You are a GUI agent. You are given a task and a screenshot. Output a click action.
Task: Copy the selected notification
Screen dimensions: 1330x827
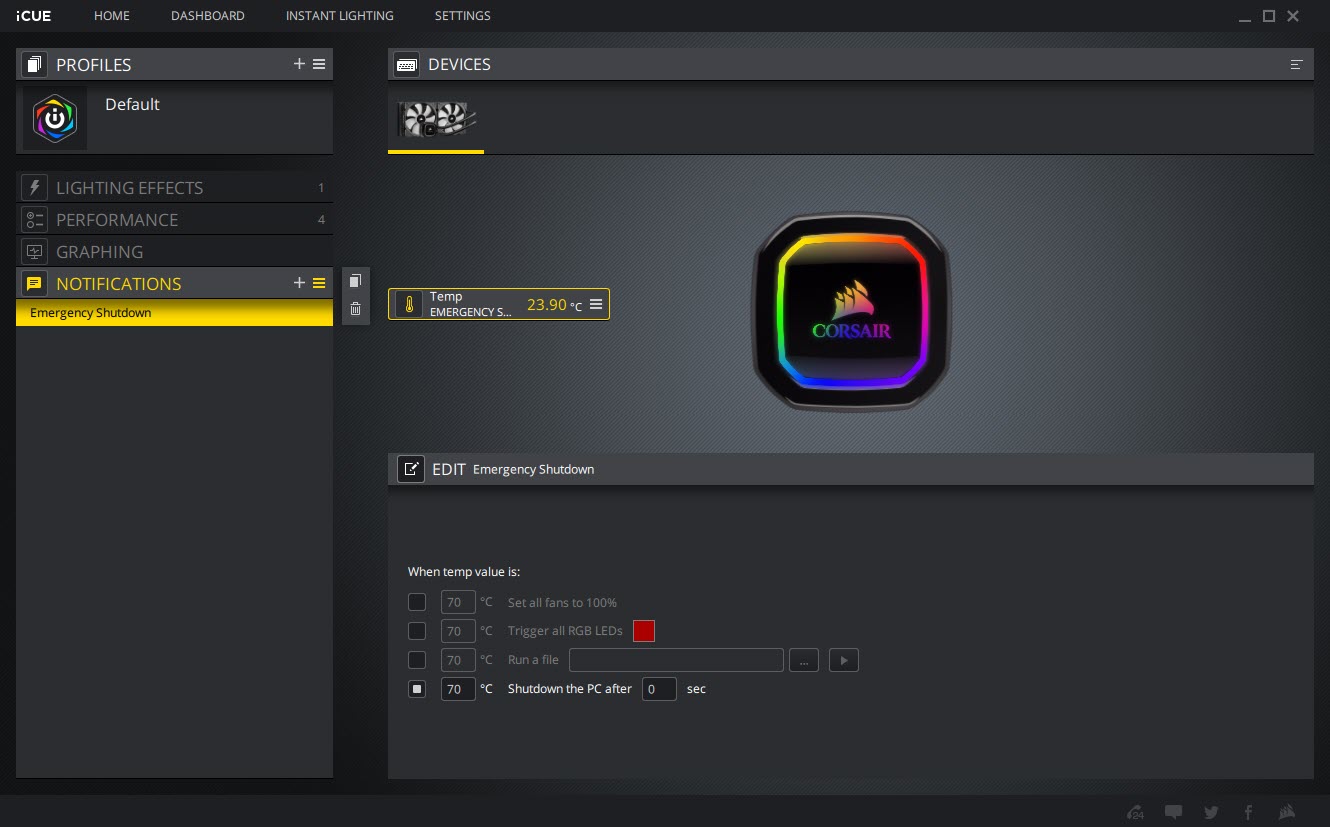pos(355,282)
